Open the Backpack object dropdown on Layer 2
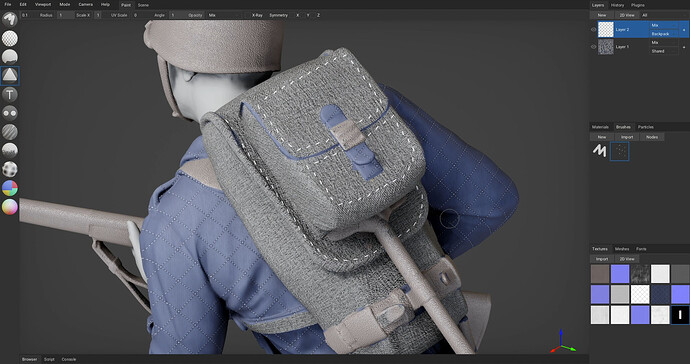This screenshot has width=690, height=364. pos(664,34)
